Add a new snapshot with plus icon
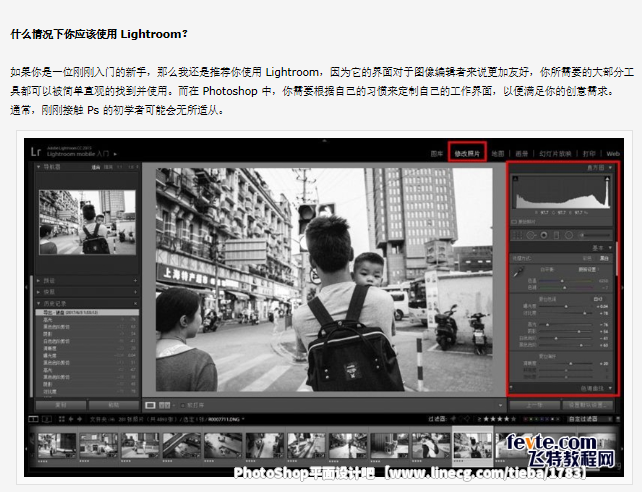The height and width of the screenshot is (492, 642). pyautogui.click(x=135, y=292)
